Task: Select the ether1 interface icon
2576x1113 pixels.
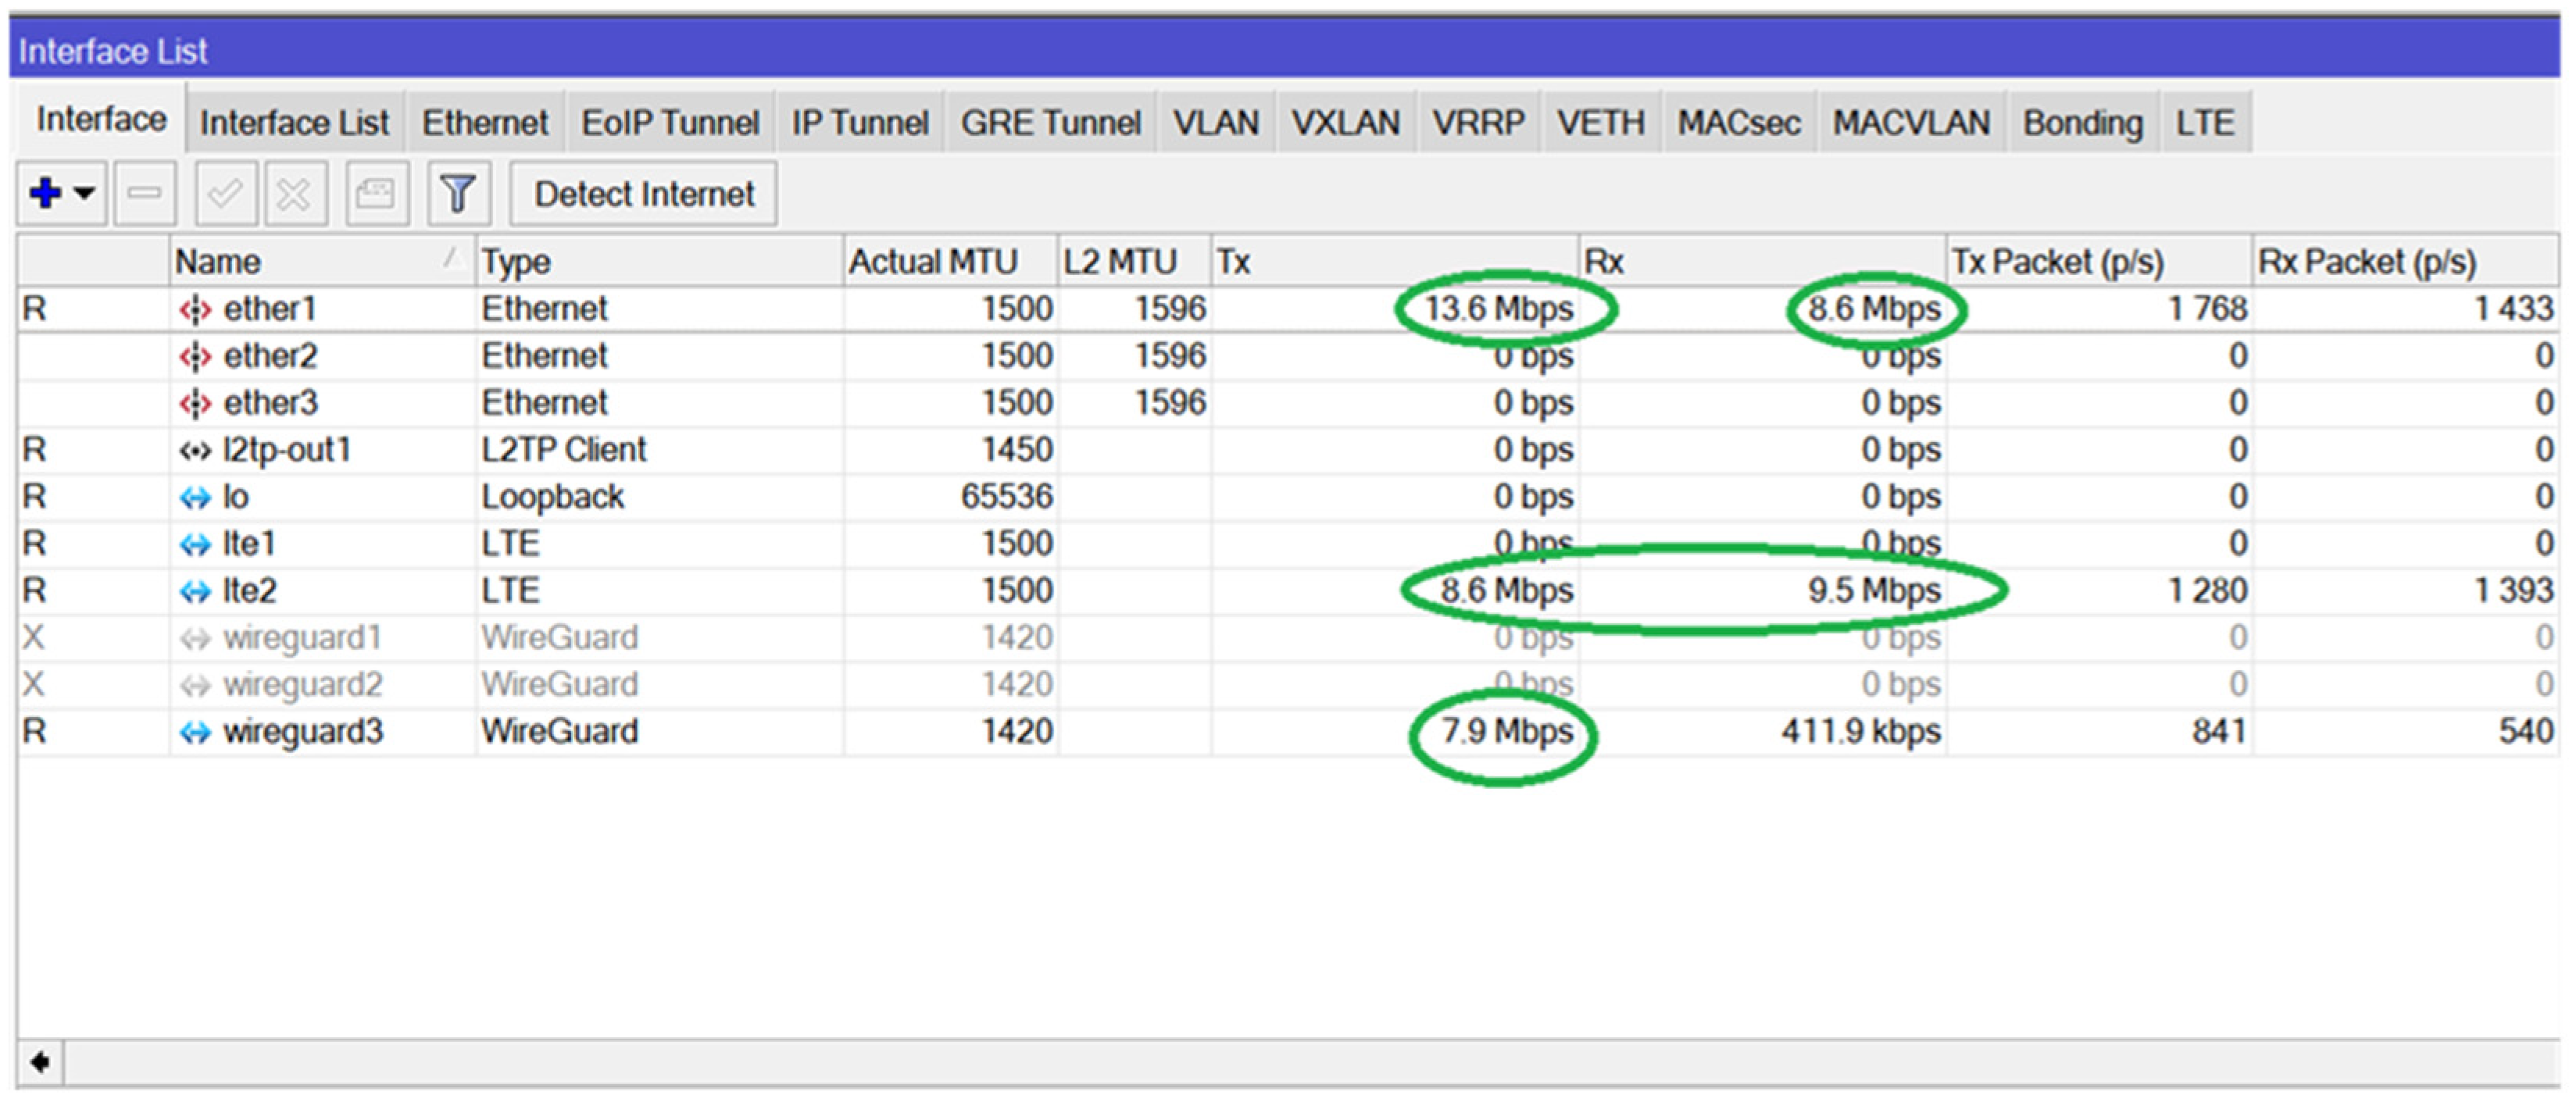Action: pyautogui.click(x=195, y=309)
